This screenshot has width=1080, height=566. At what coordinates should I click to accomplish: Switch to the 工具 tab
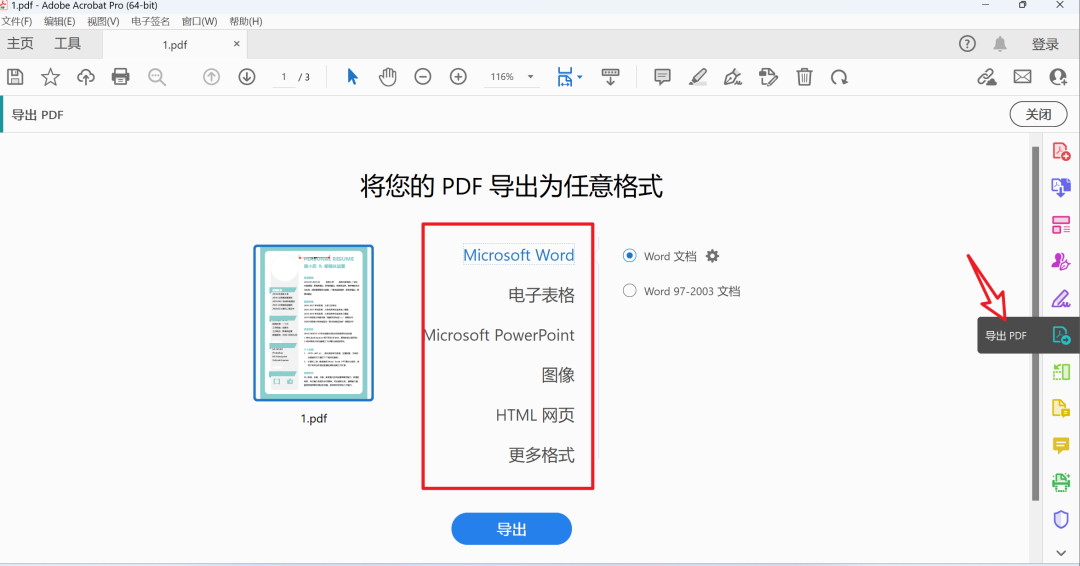pos(68,44)
